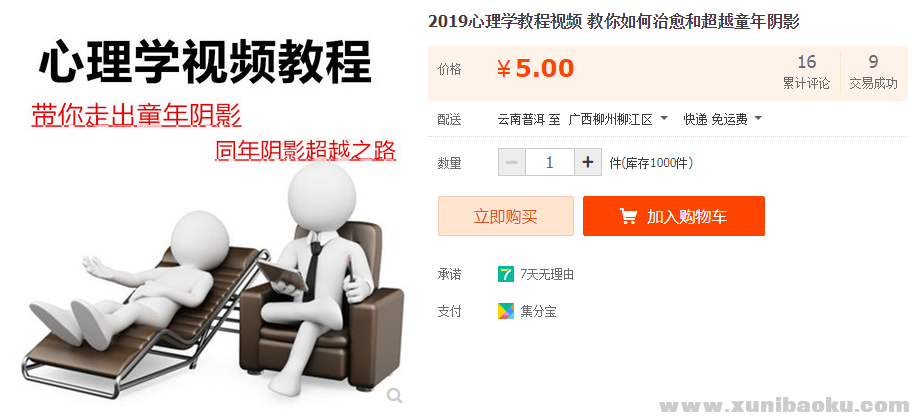Click the 库存1000件 stock text

[x=657, y=163]
